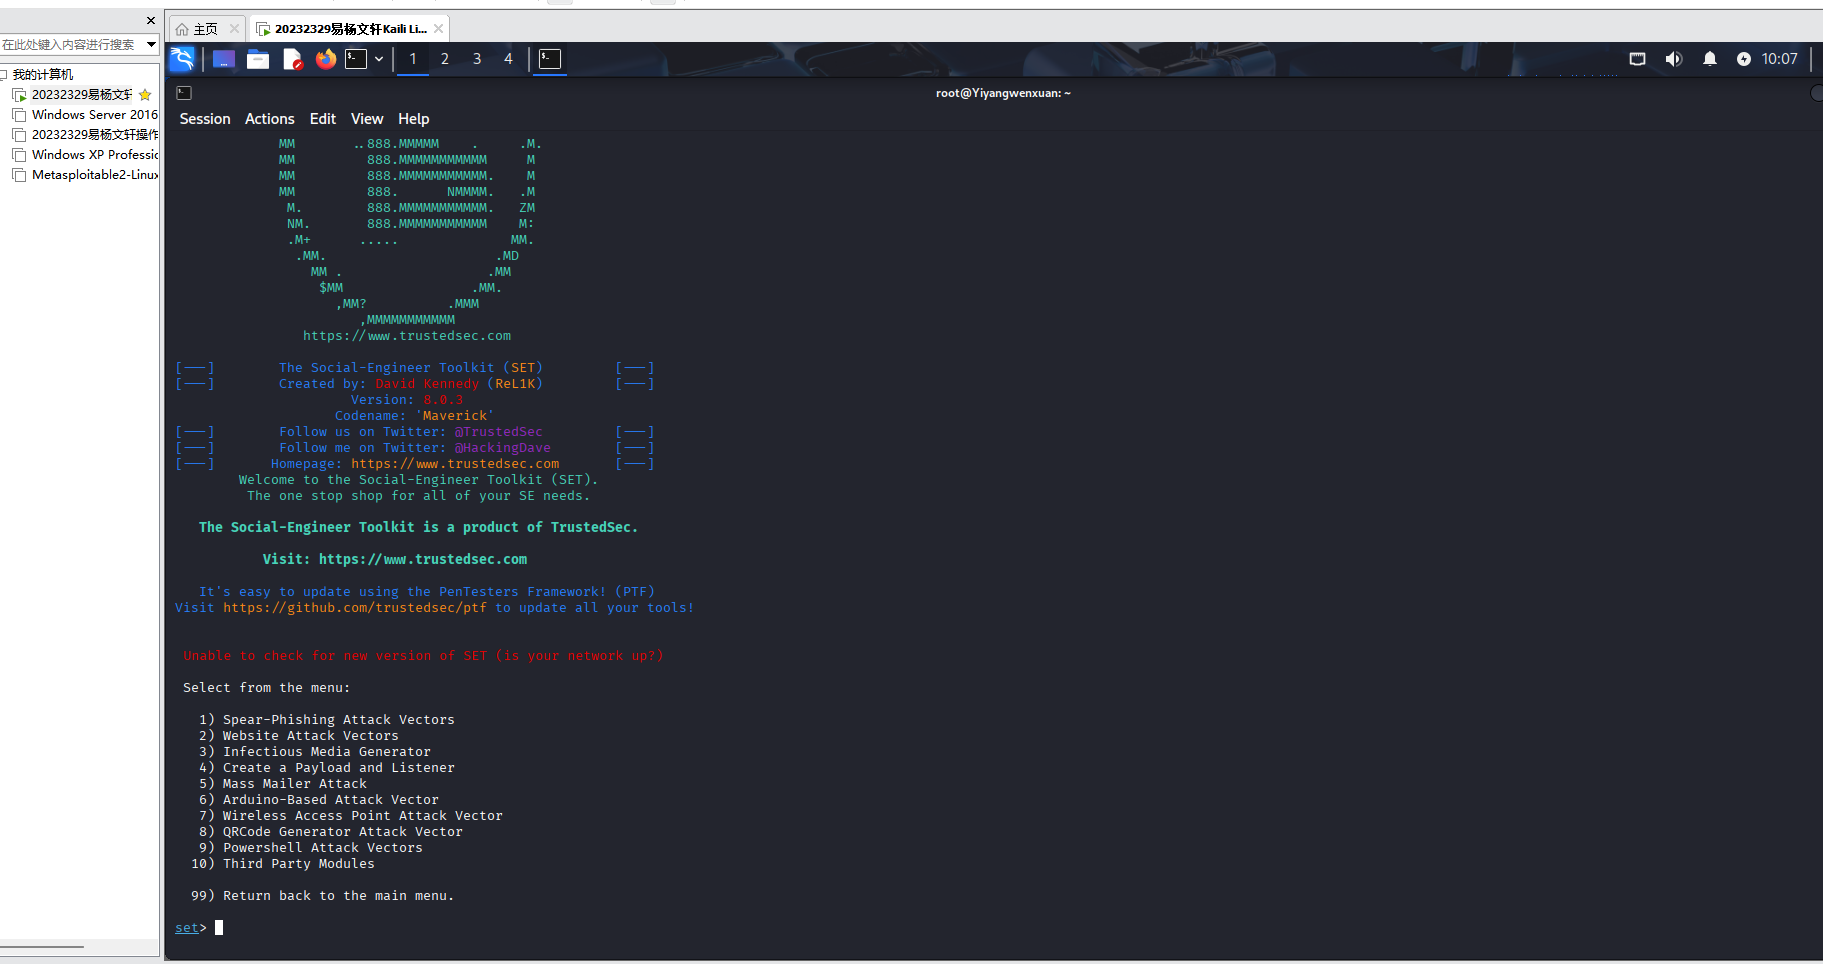Image resolution: width=1823 pixels, height=964 pixels.
Task: Click the "Select from the menu:" text
Action: (x=267, y=688)
